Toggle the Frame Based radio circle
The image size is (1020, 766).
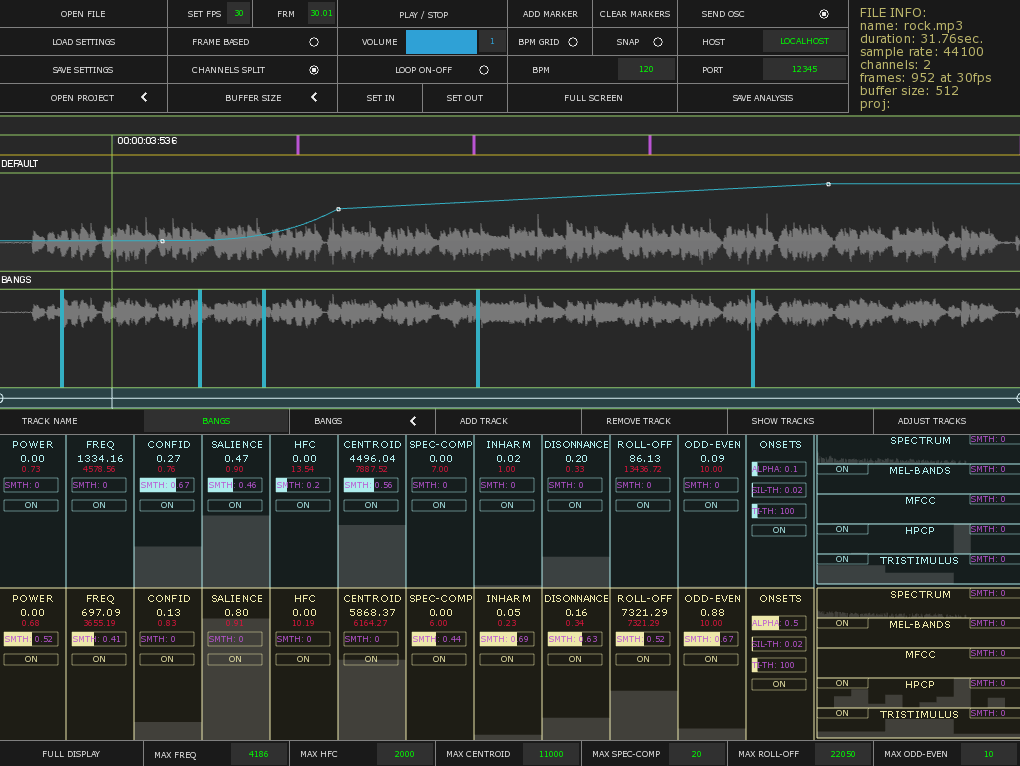coord(314,42)
